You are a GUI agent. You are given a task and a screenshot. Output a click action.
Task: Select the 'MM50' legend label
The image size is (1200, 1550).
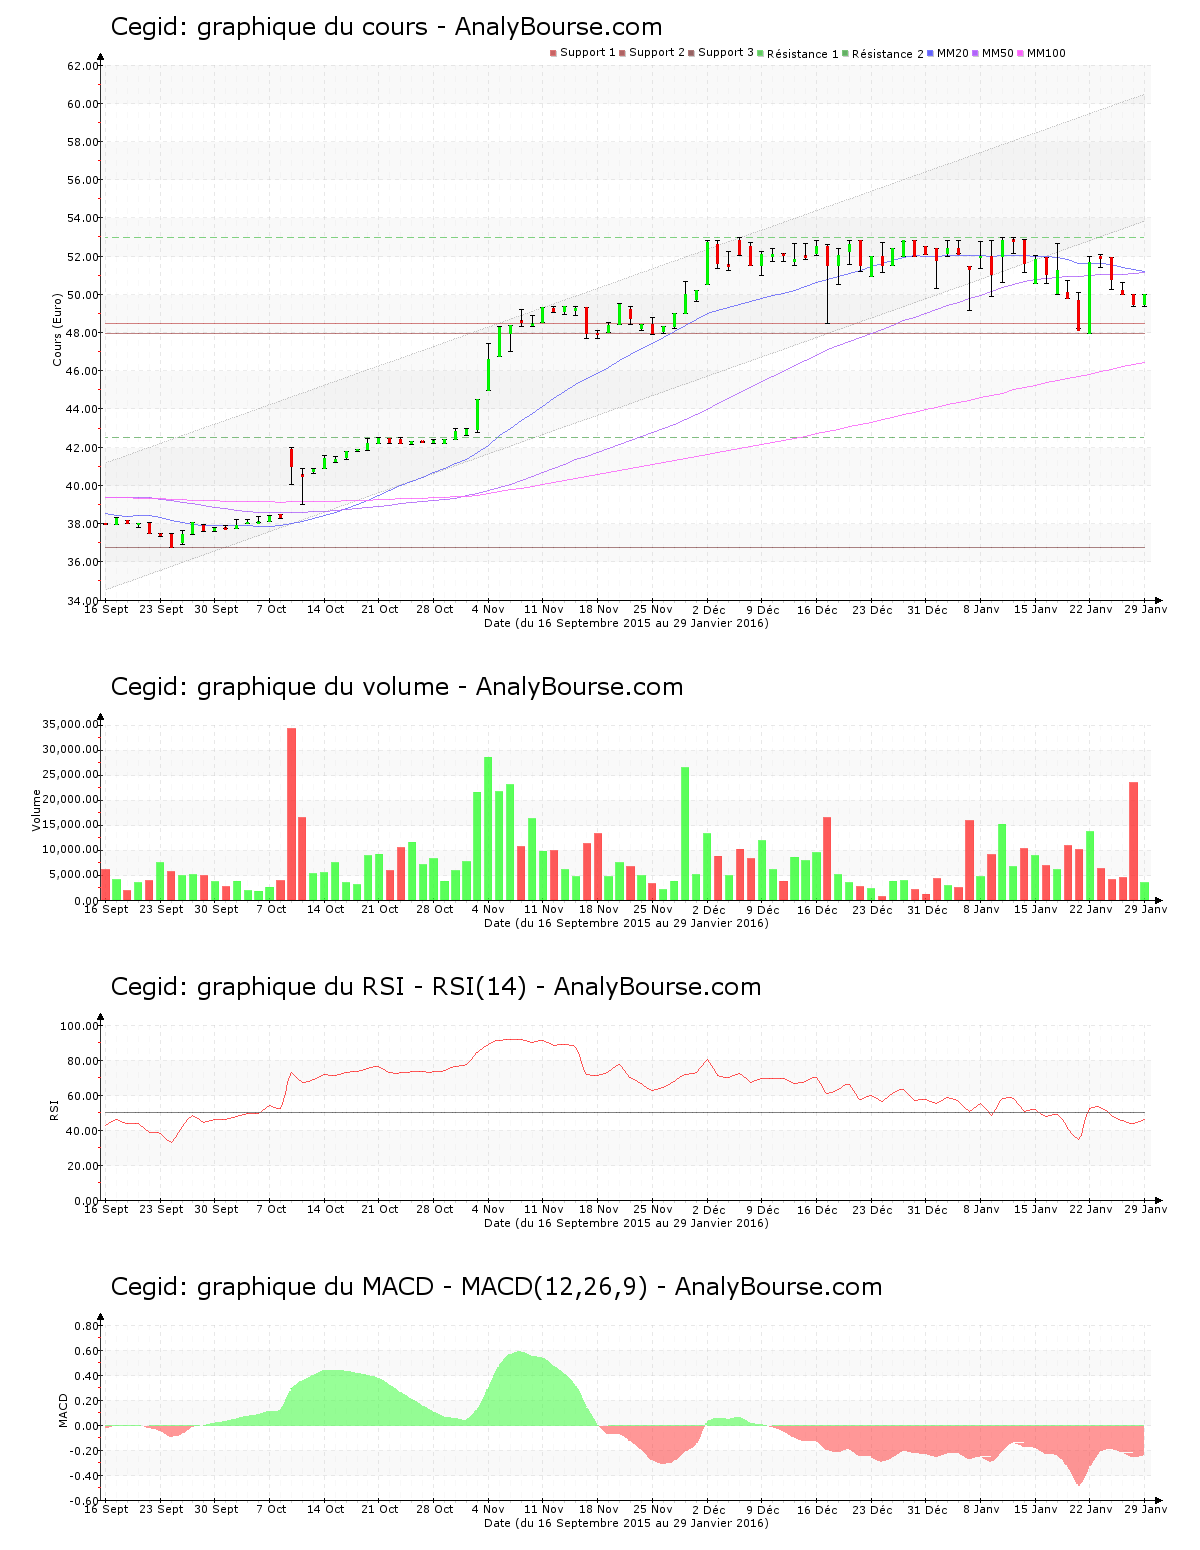tap(998, 53)
